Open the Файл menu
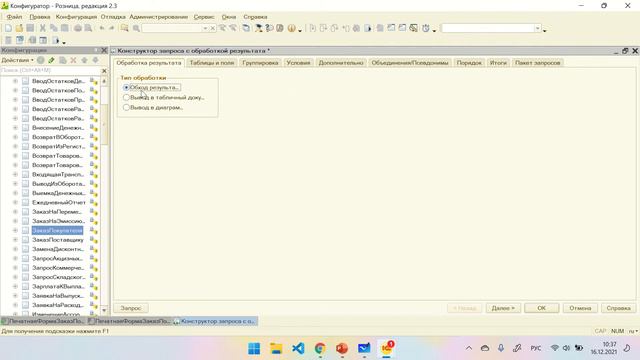 pos(14,17)
